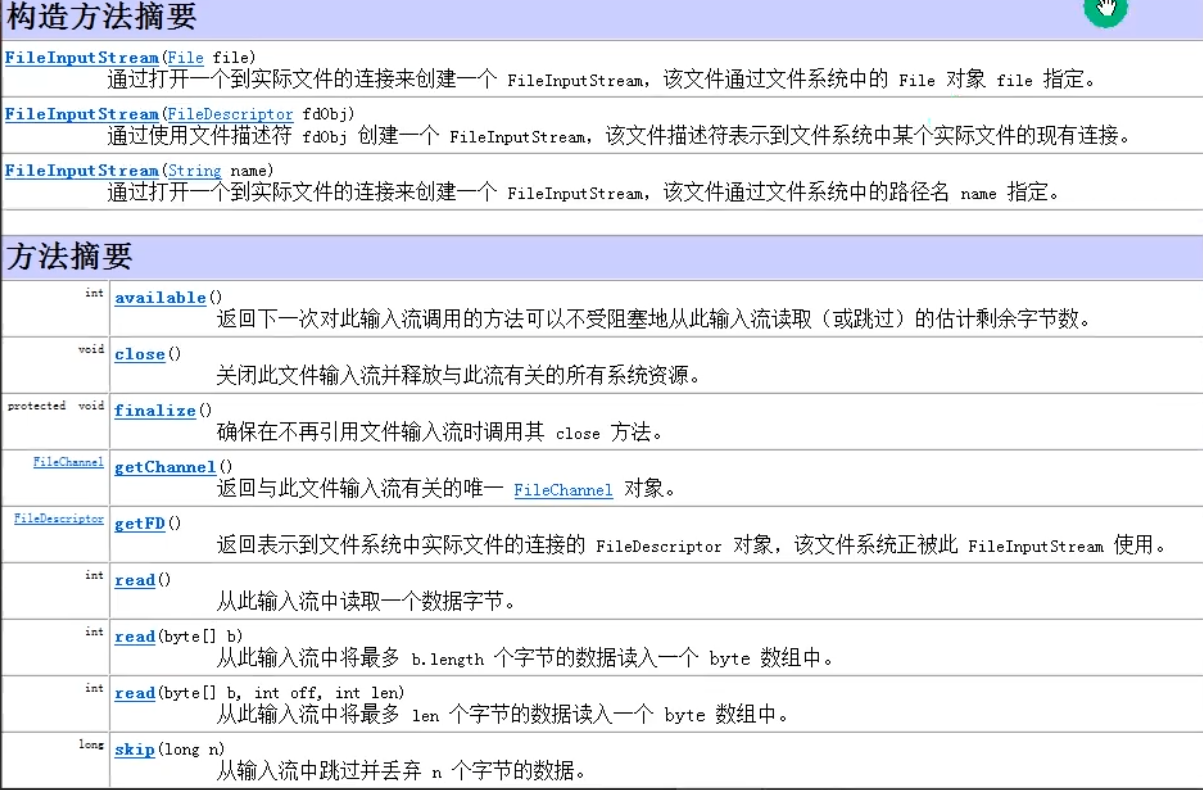Open the read(byte[] b) method documentation

[134, 636]
